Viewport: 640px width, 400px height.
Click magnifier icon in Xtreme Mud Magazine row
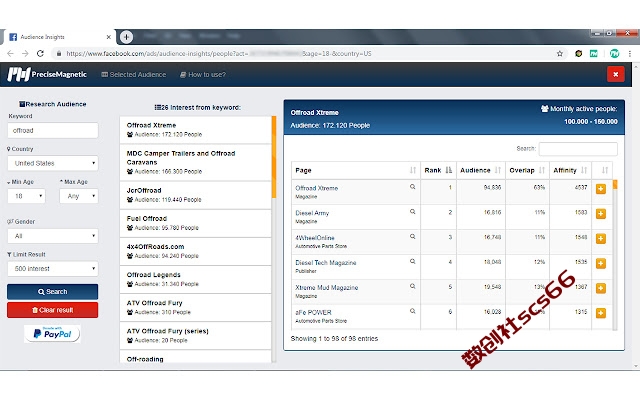click(413, 286)
